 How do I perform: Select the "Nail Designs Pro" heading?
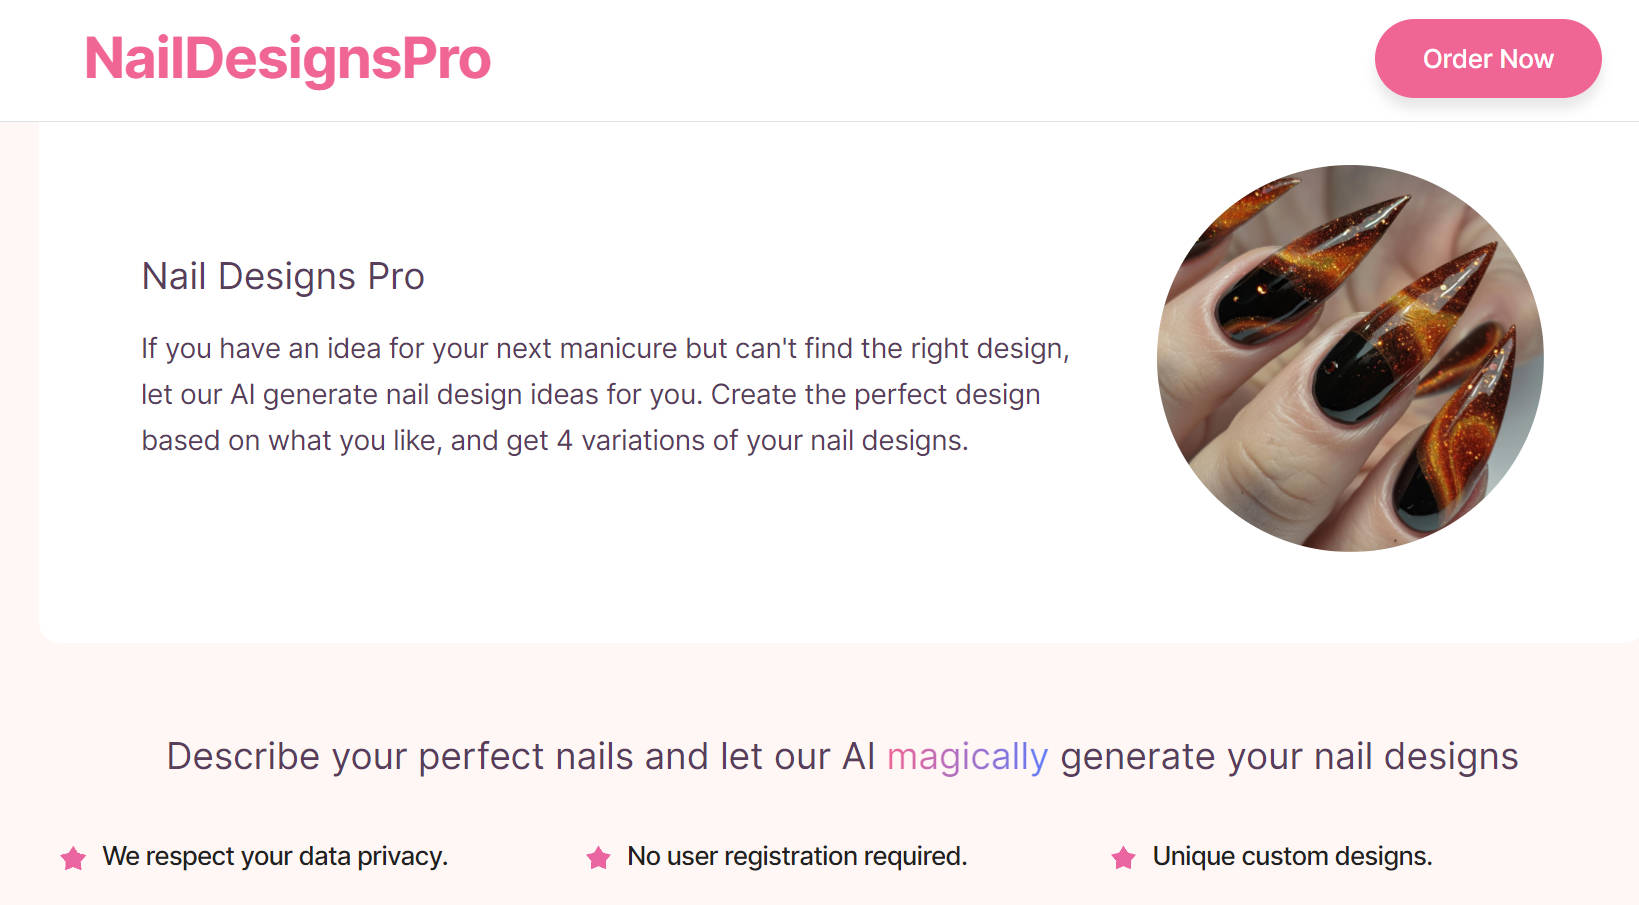tap(283, 277)
